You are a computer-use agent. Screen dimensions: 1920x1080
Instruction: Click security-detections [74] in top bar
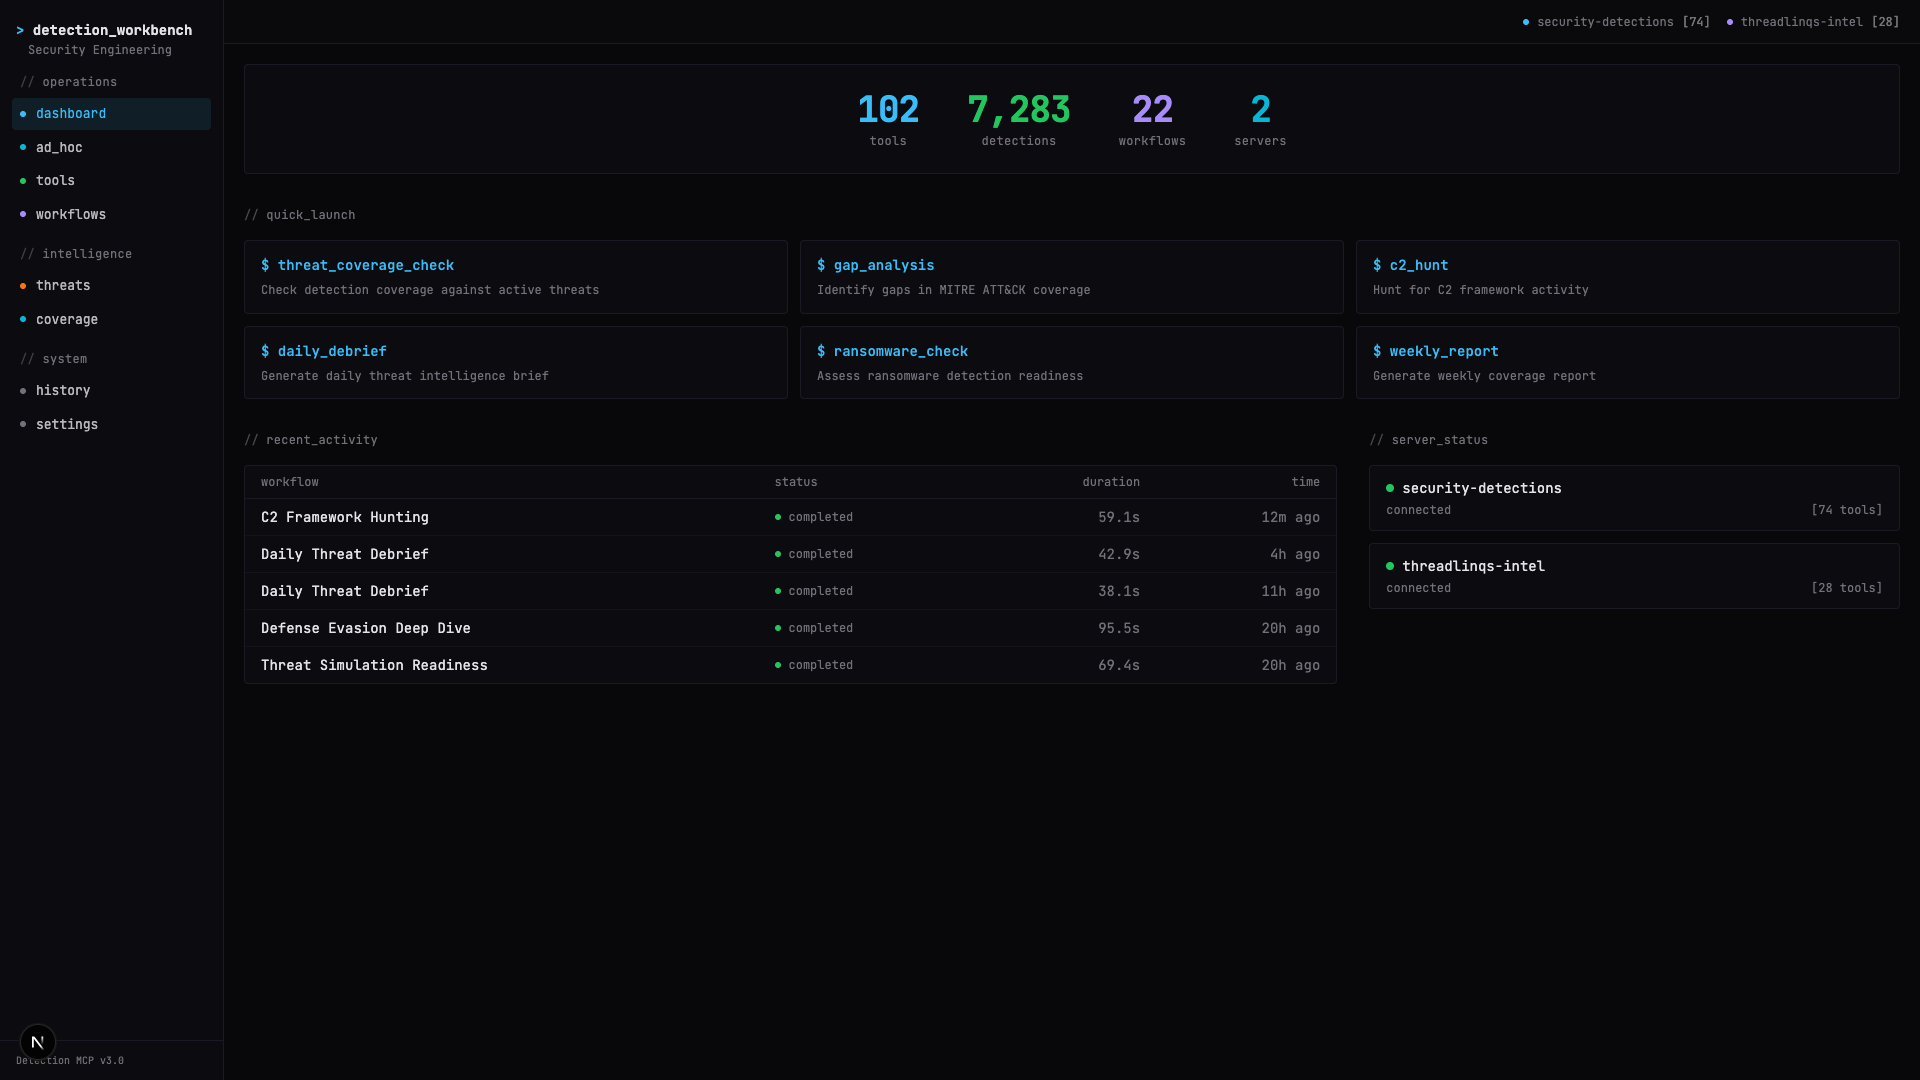pos(1616,22)
